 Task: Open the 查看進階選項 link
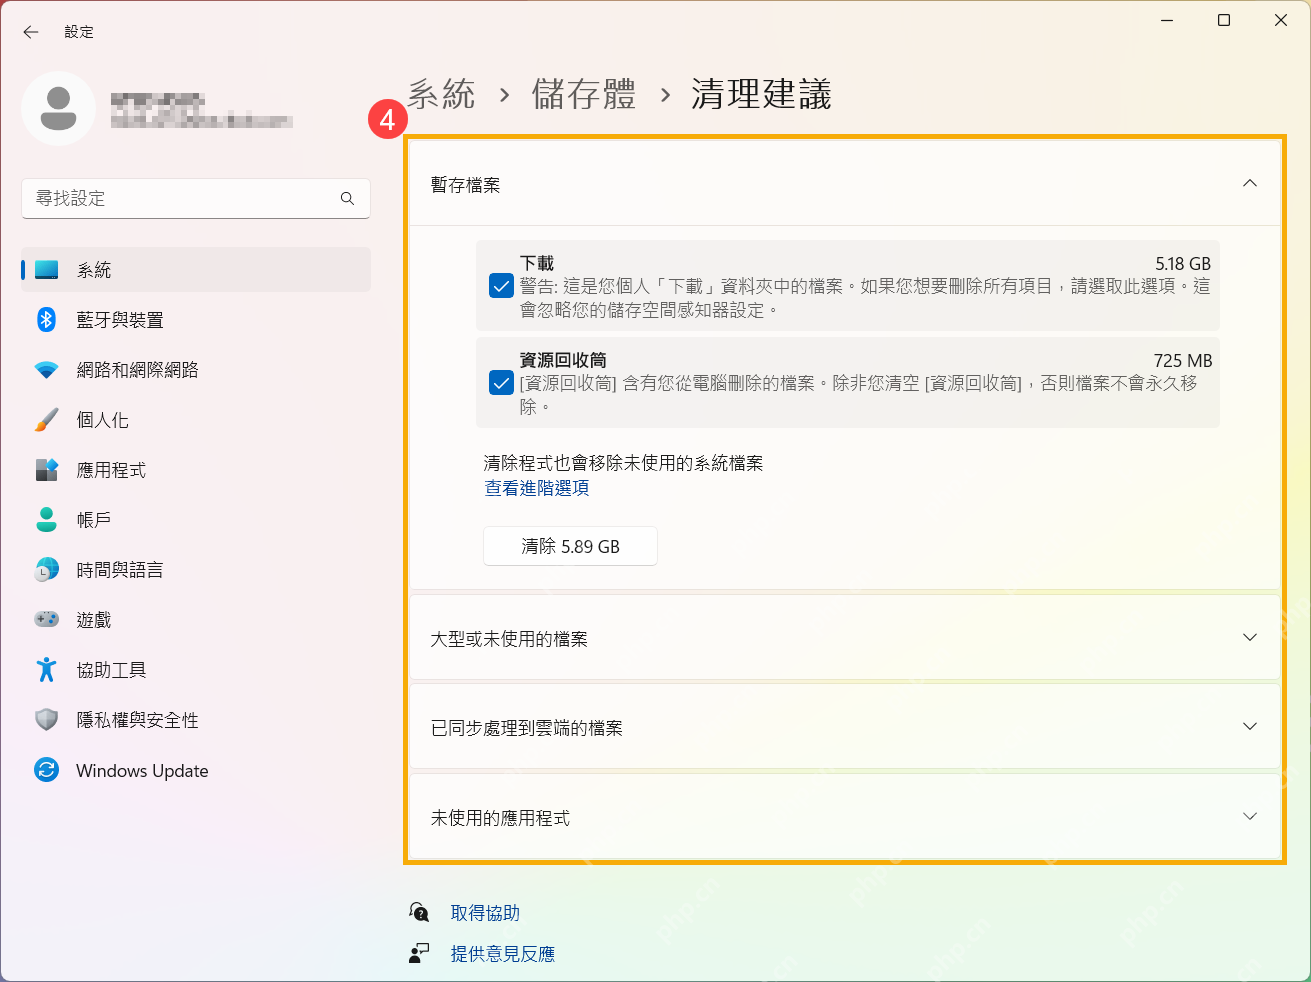pos(537,488)
